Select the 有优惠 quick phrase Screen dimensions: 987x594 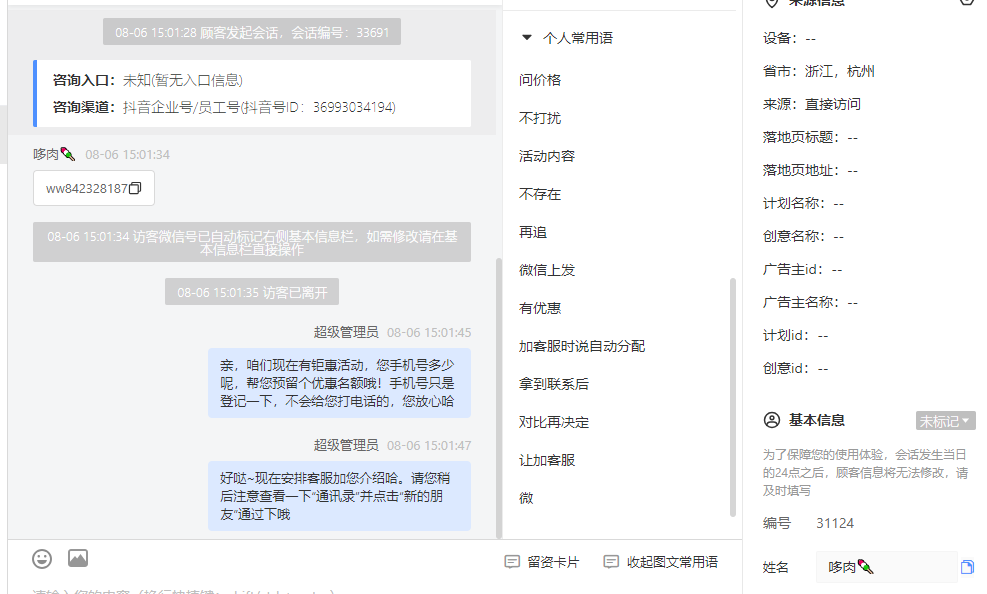pyautogui.click(x=539, y=308)
